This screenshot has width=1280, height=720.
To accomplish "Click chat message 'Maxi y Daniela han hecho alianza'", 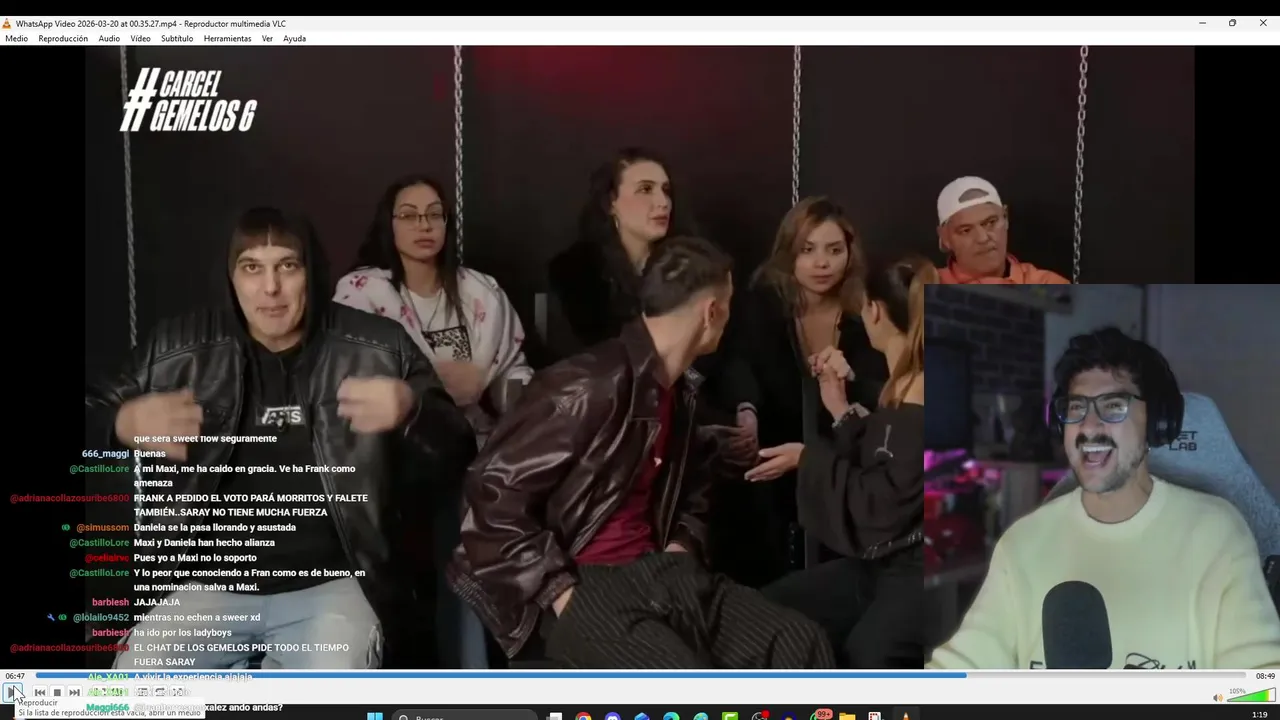I will coord(204,543).
